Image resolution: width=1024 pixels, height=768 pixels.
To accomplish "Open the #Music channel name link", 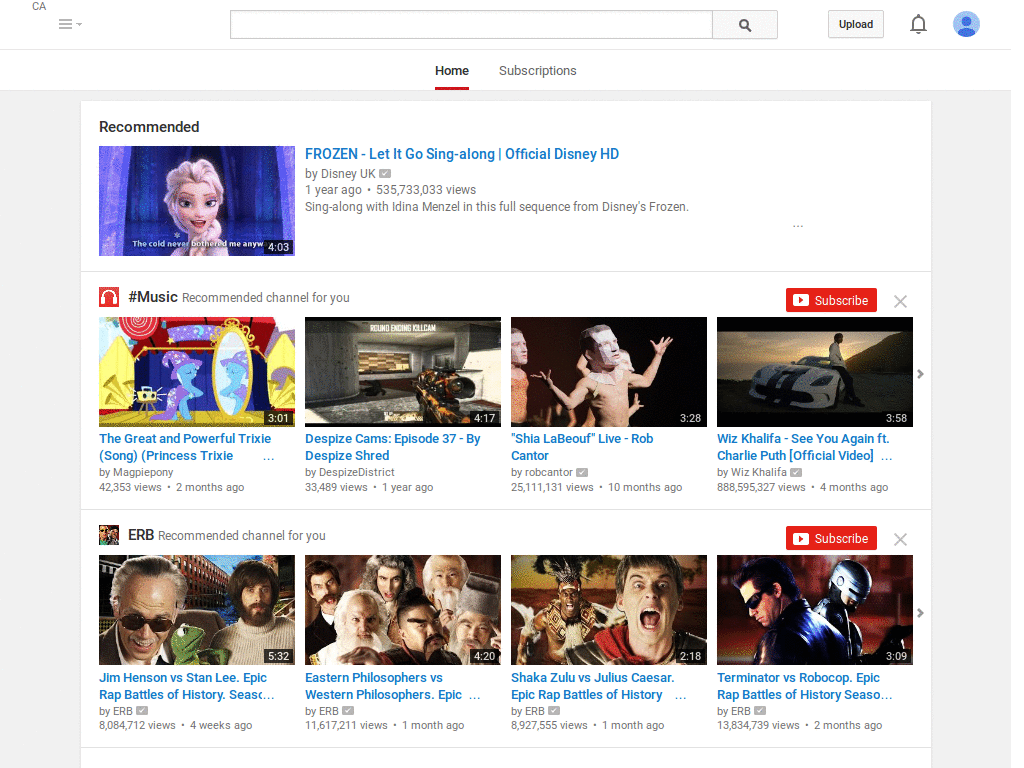I will click(x=153, y=297).
